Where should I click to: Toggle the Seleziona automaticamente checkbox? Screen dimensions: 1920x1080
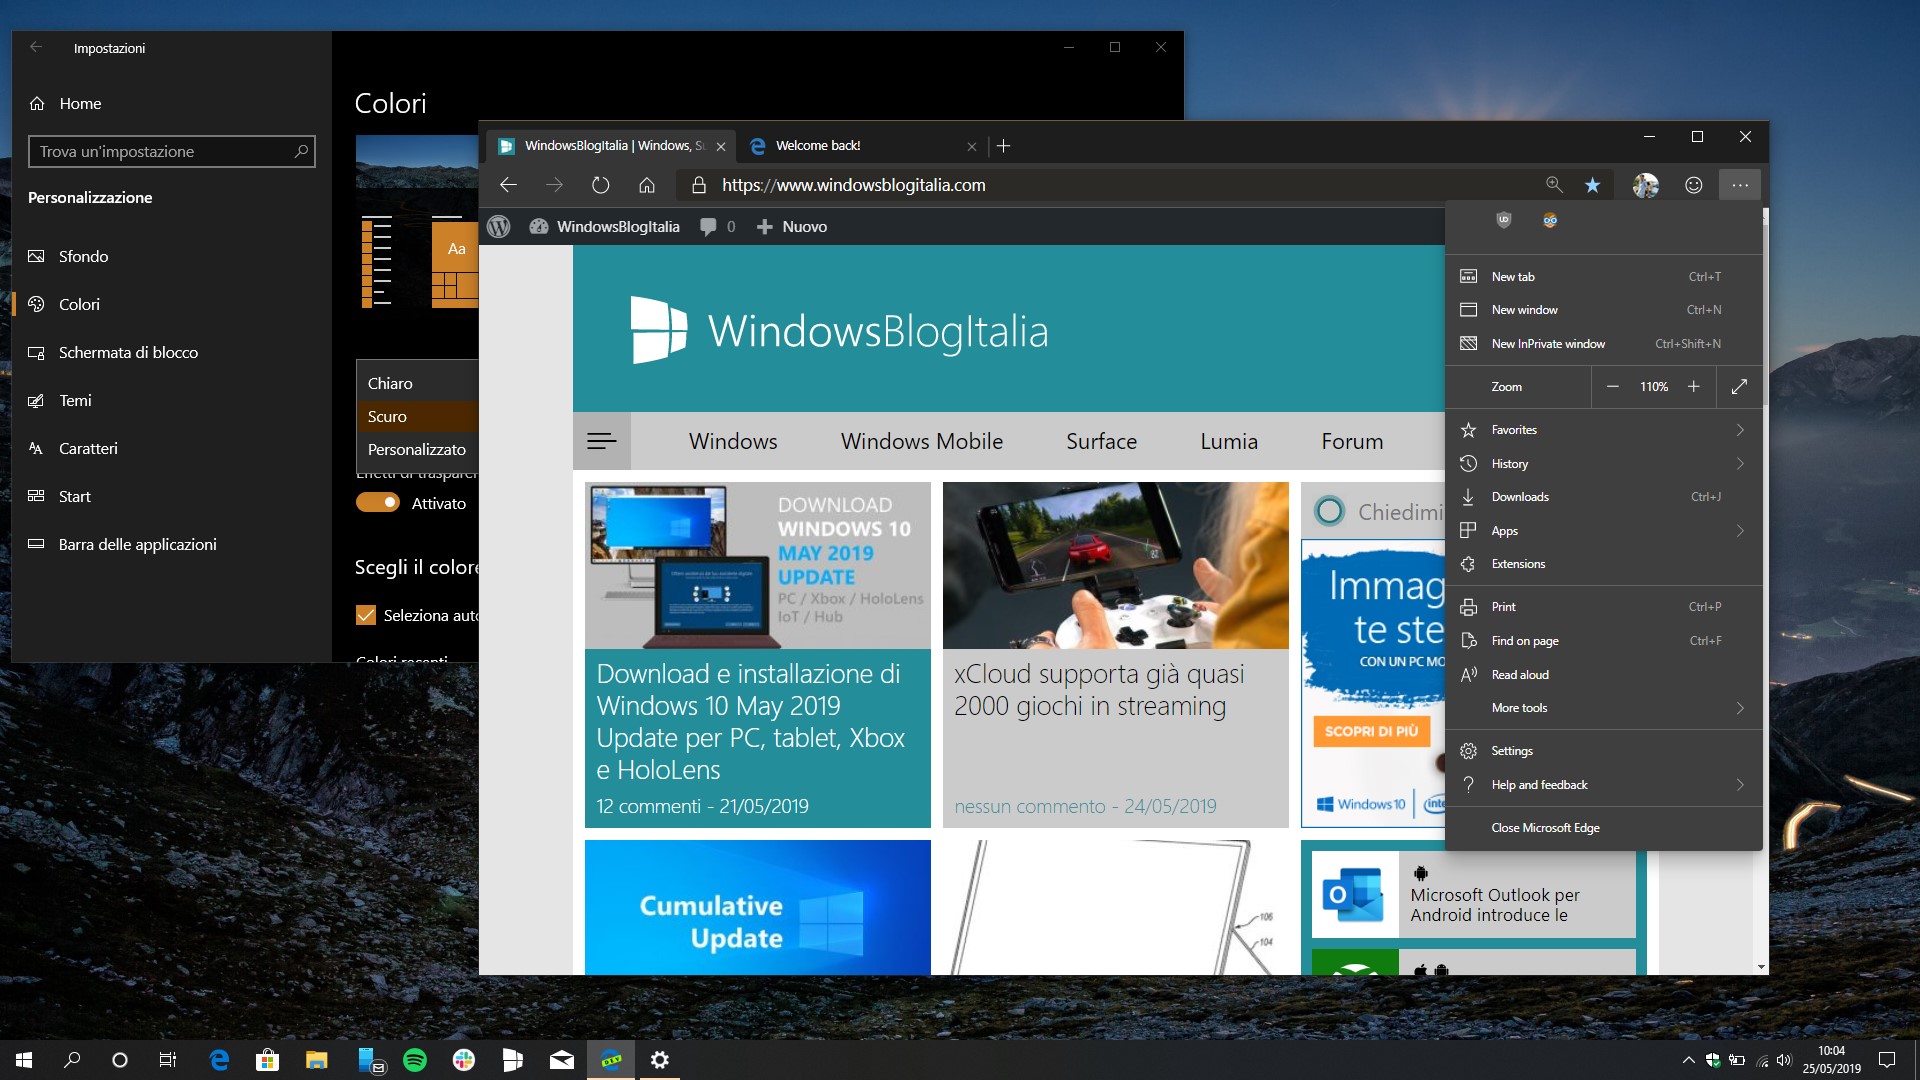pos(366,615)
